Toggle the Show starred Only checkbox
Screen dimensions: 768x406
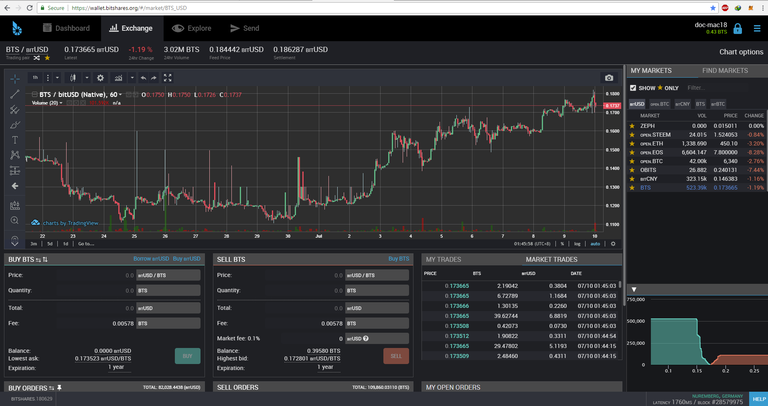tap(634, 87)
